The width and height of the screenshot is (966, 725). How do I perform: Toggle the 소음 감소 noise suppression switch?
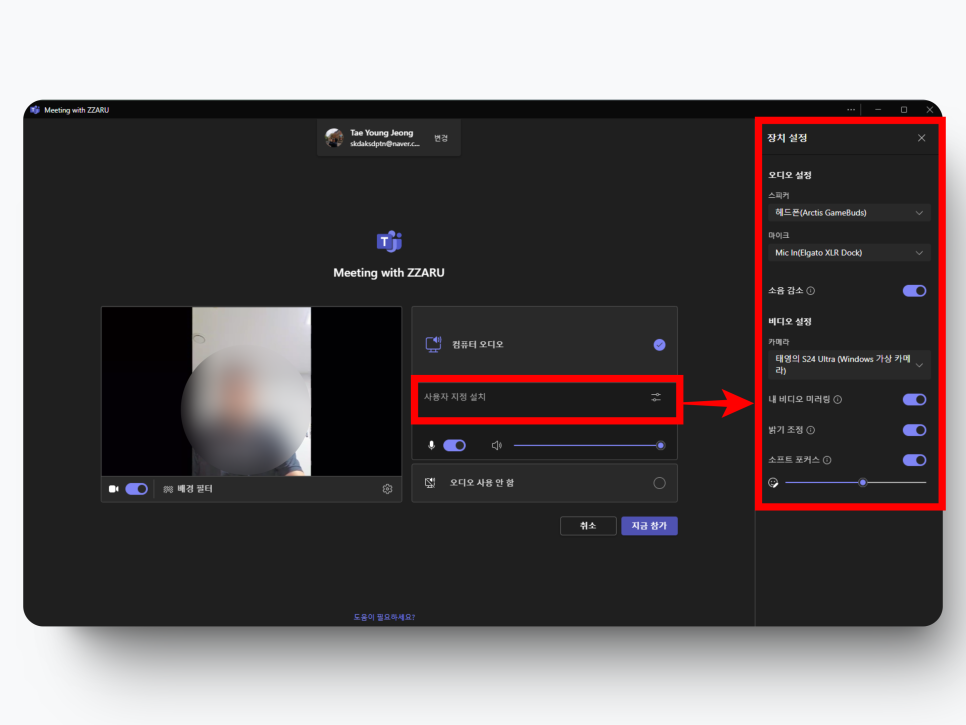914,291
